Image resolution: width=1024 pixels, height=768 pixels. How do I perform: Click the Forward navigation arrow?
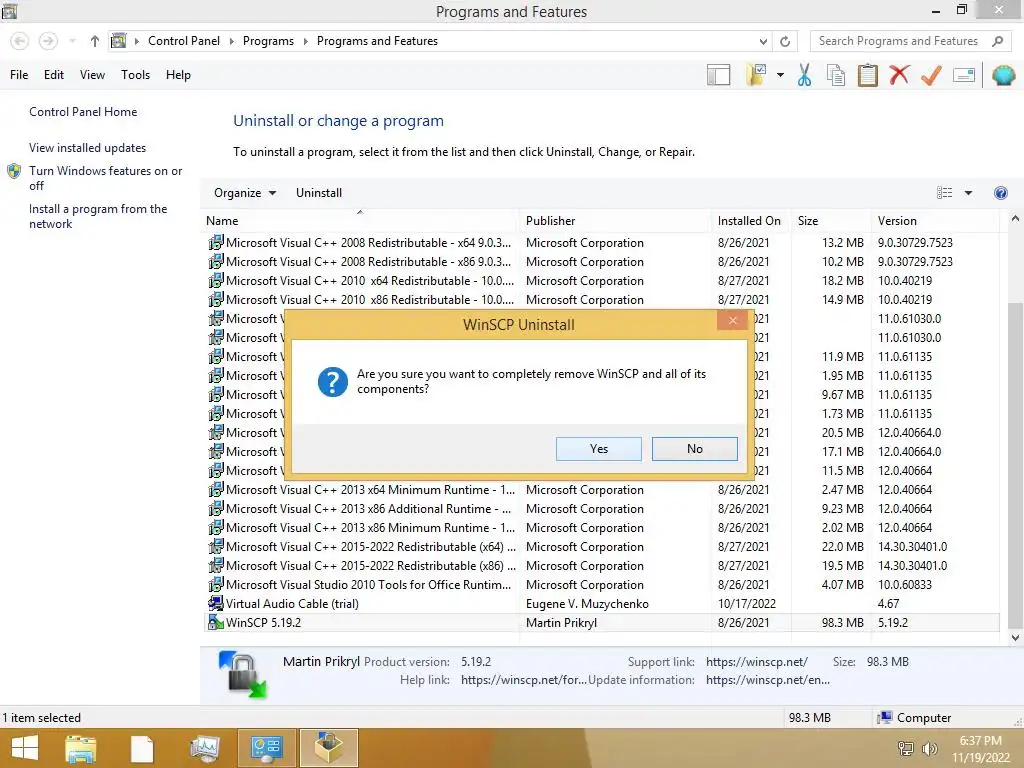(48, 41)
